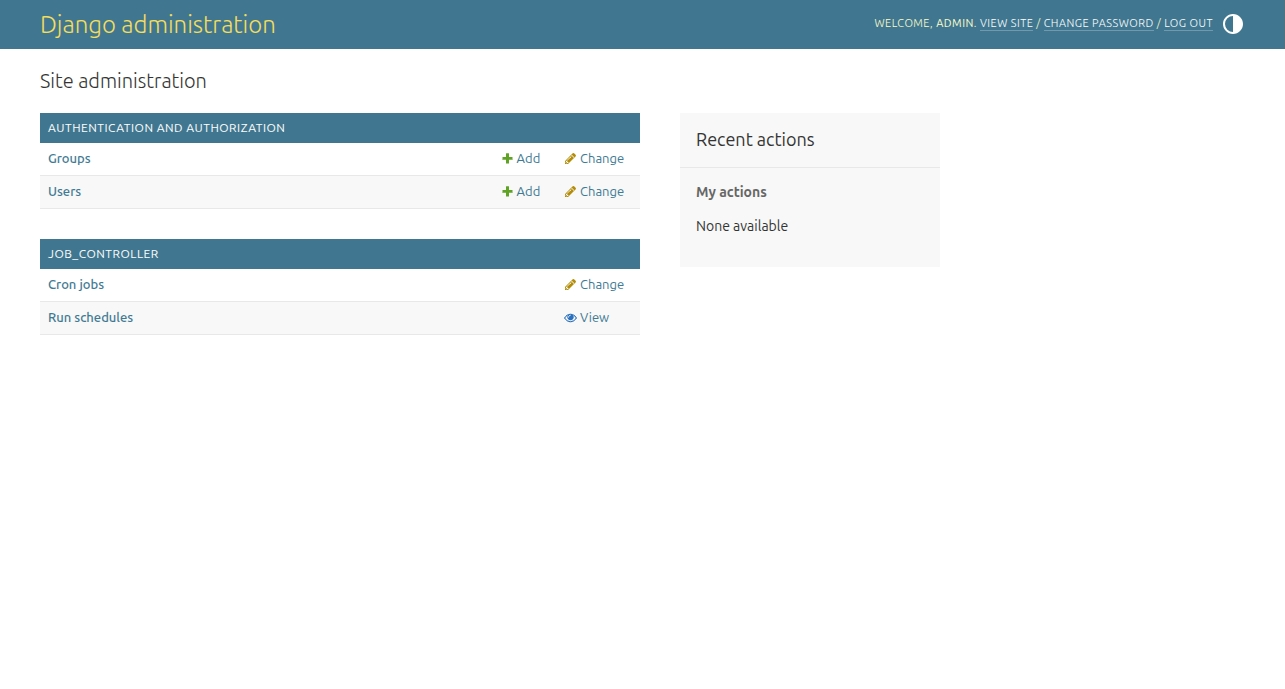
Task: Click Change for the Cron jobs row
Action: (x=594, y=285)
